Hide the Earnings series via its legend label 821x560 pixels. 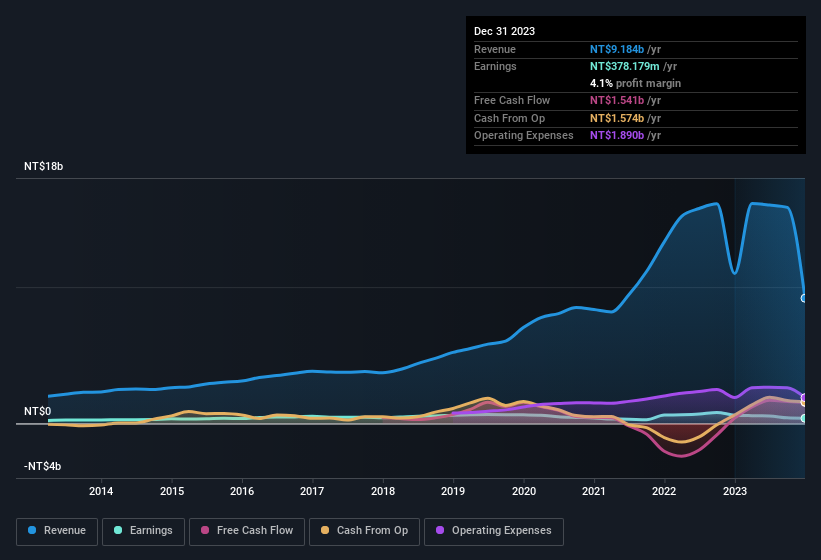click(151, 530)
